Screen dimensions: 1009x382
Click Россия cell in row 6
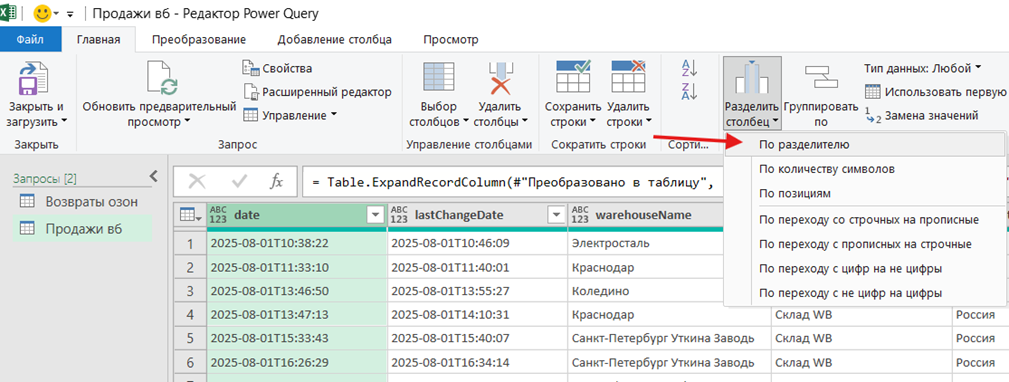(980, 363)
